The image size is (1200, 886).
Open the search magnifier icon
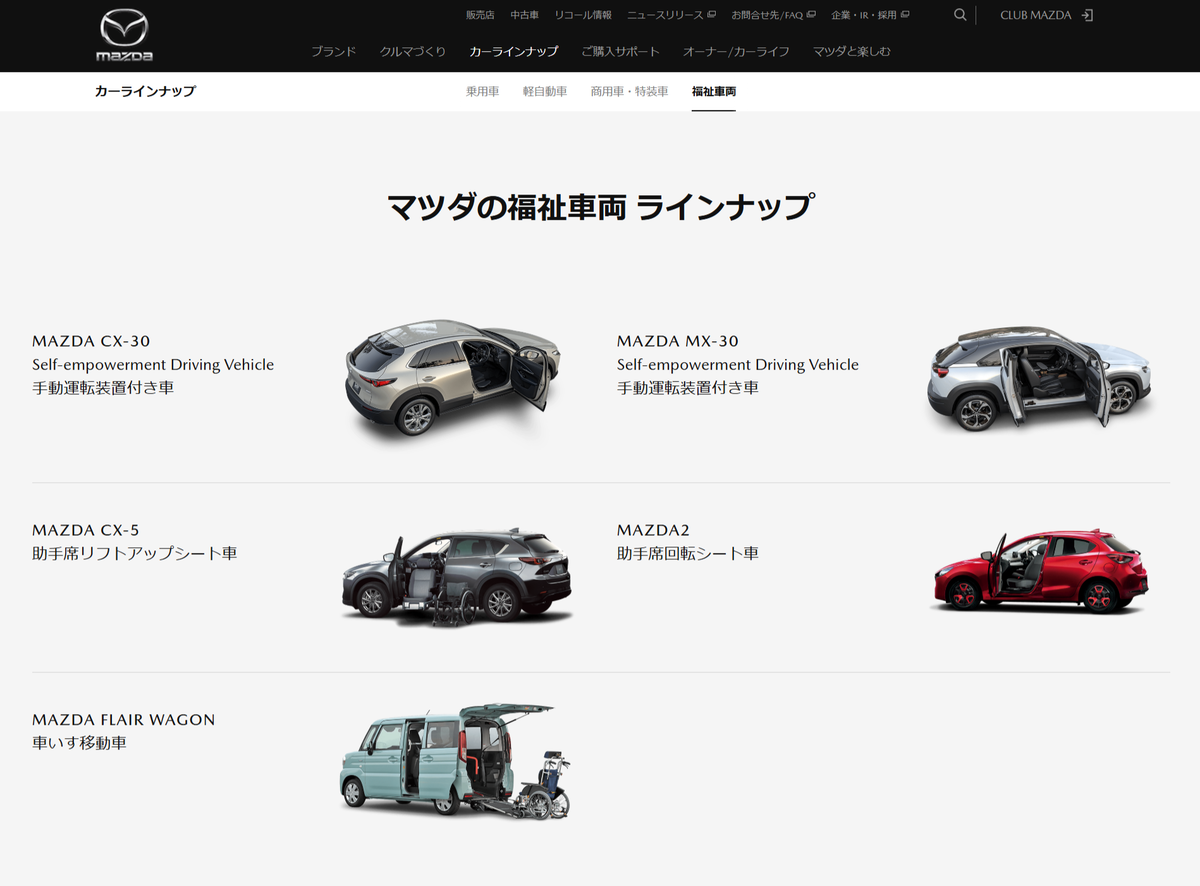[960, 15]
